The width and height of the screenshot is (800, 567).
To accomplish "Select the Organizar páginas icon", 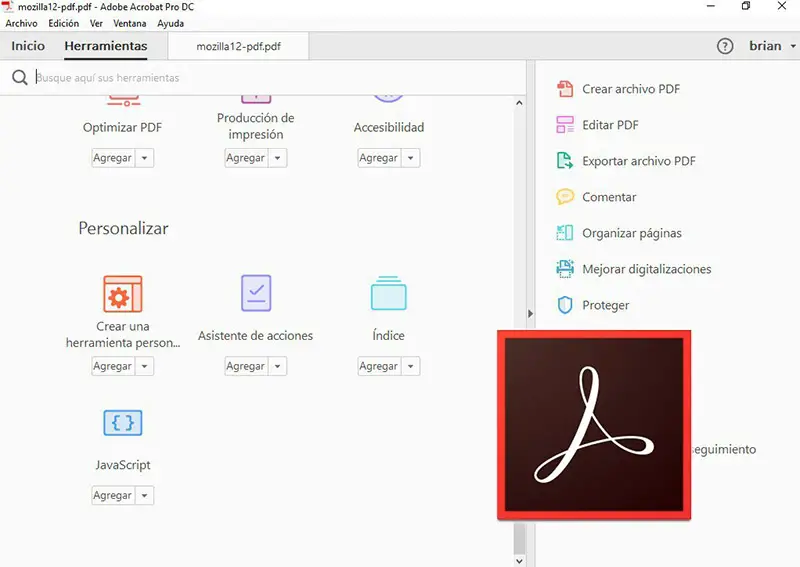I will point(565,233).
